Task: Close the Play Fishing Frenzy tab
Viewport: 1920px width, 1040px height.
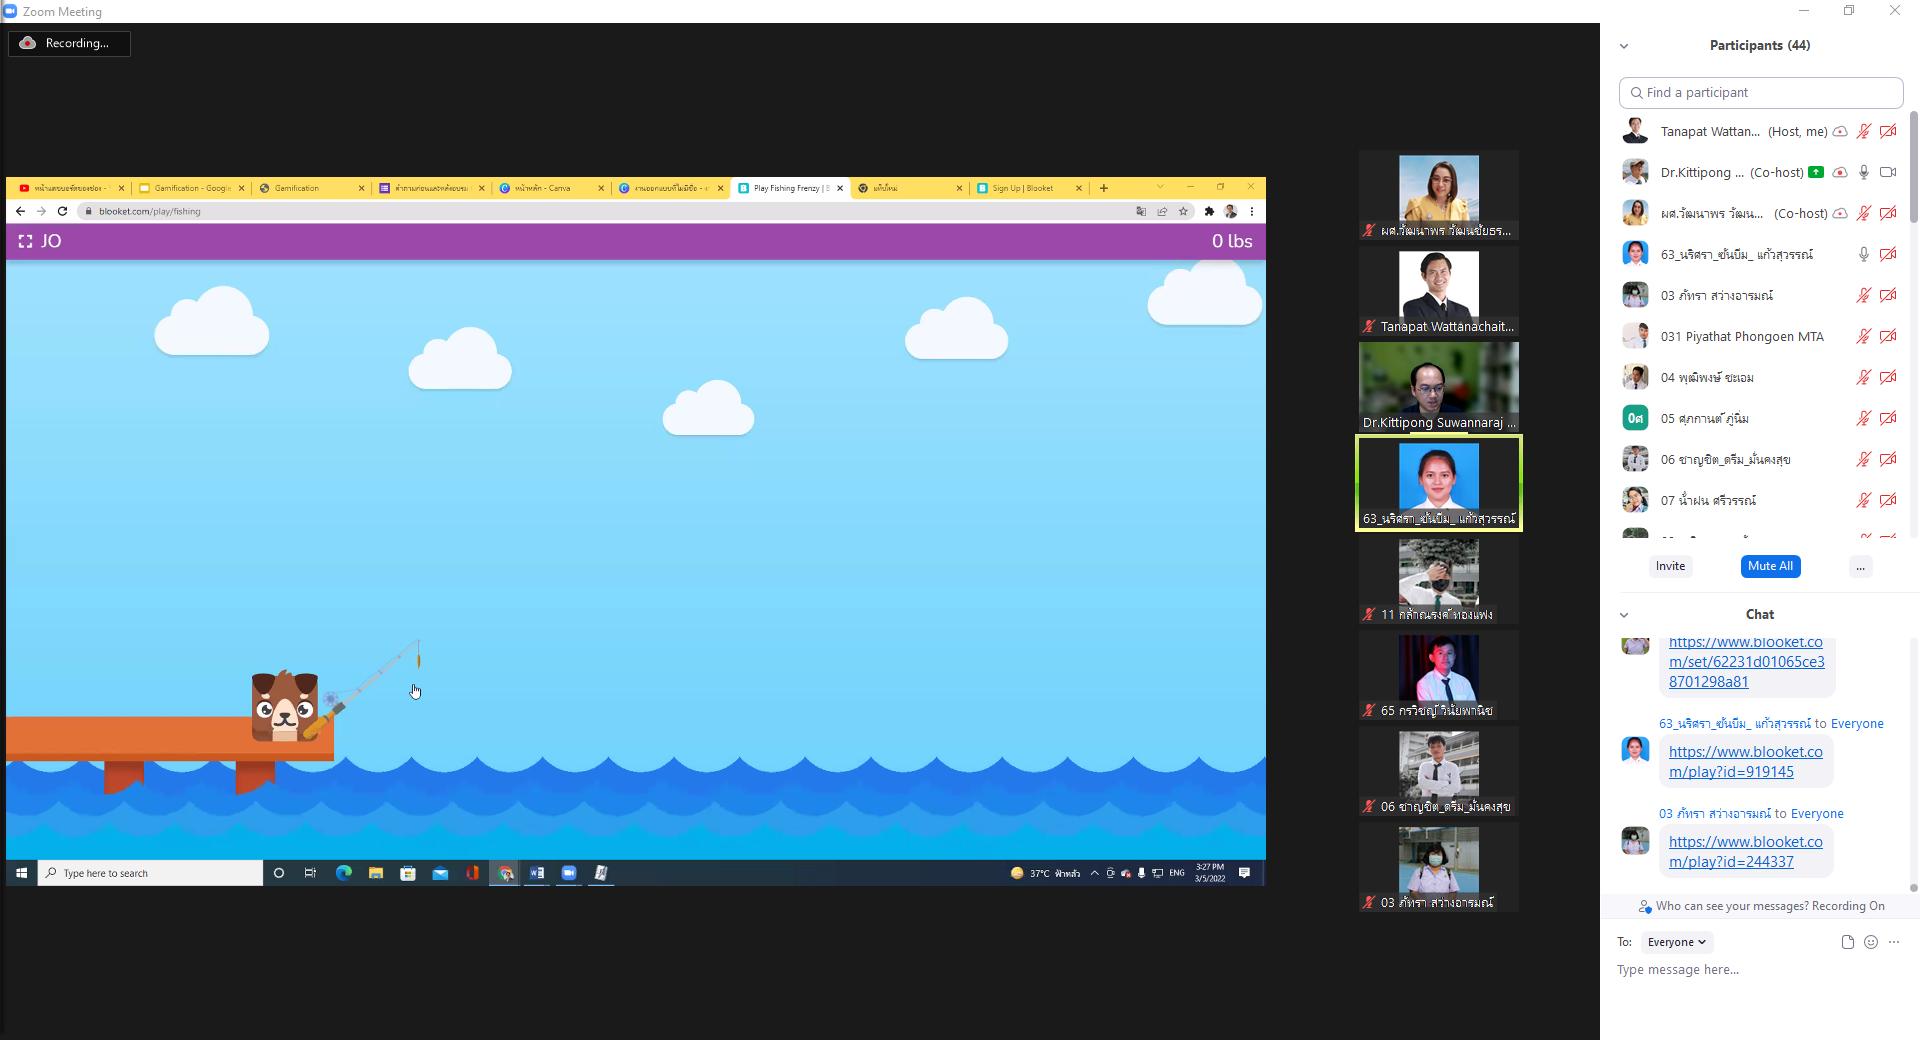Action: point(840,188)
